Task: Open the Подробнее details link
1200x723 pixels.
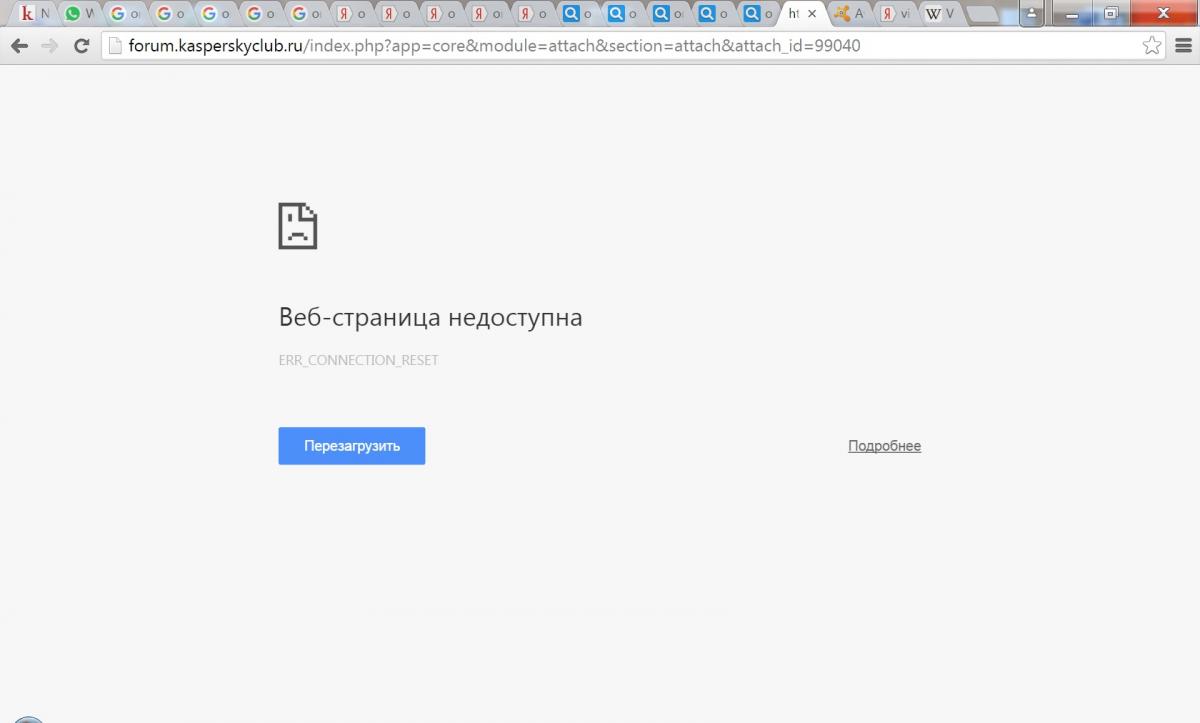Action: [x=884, y=446]
